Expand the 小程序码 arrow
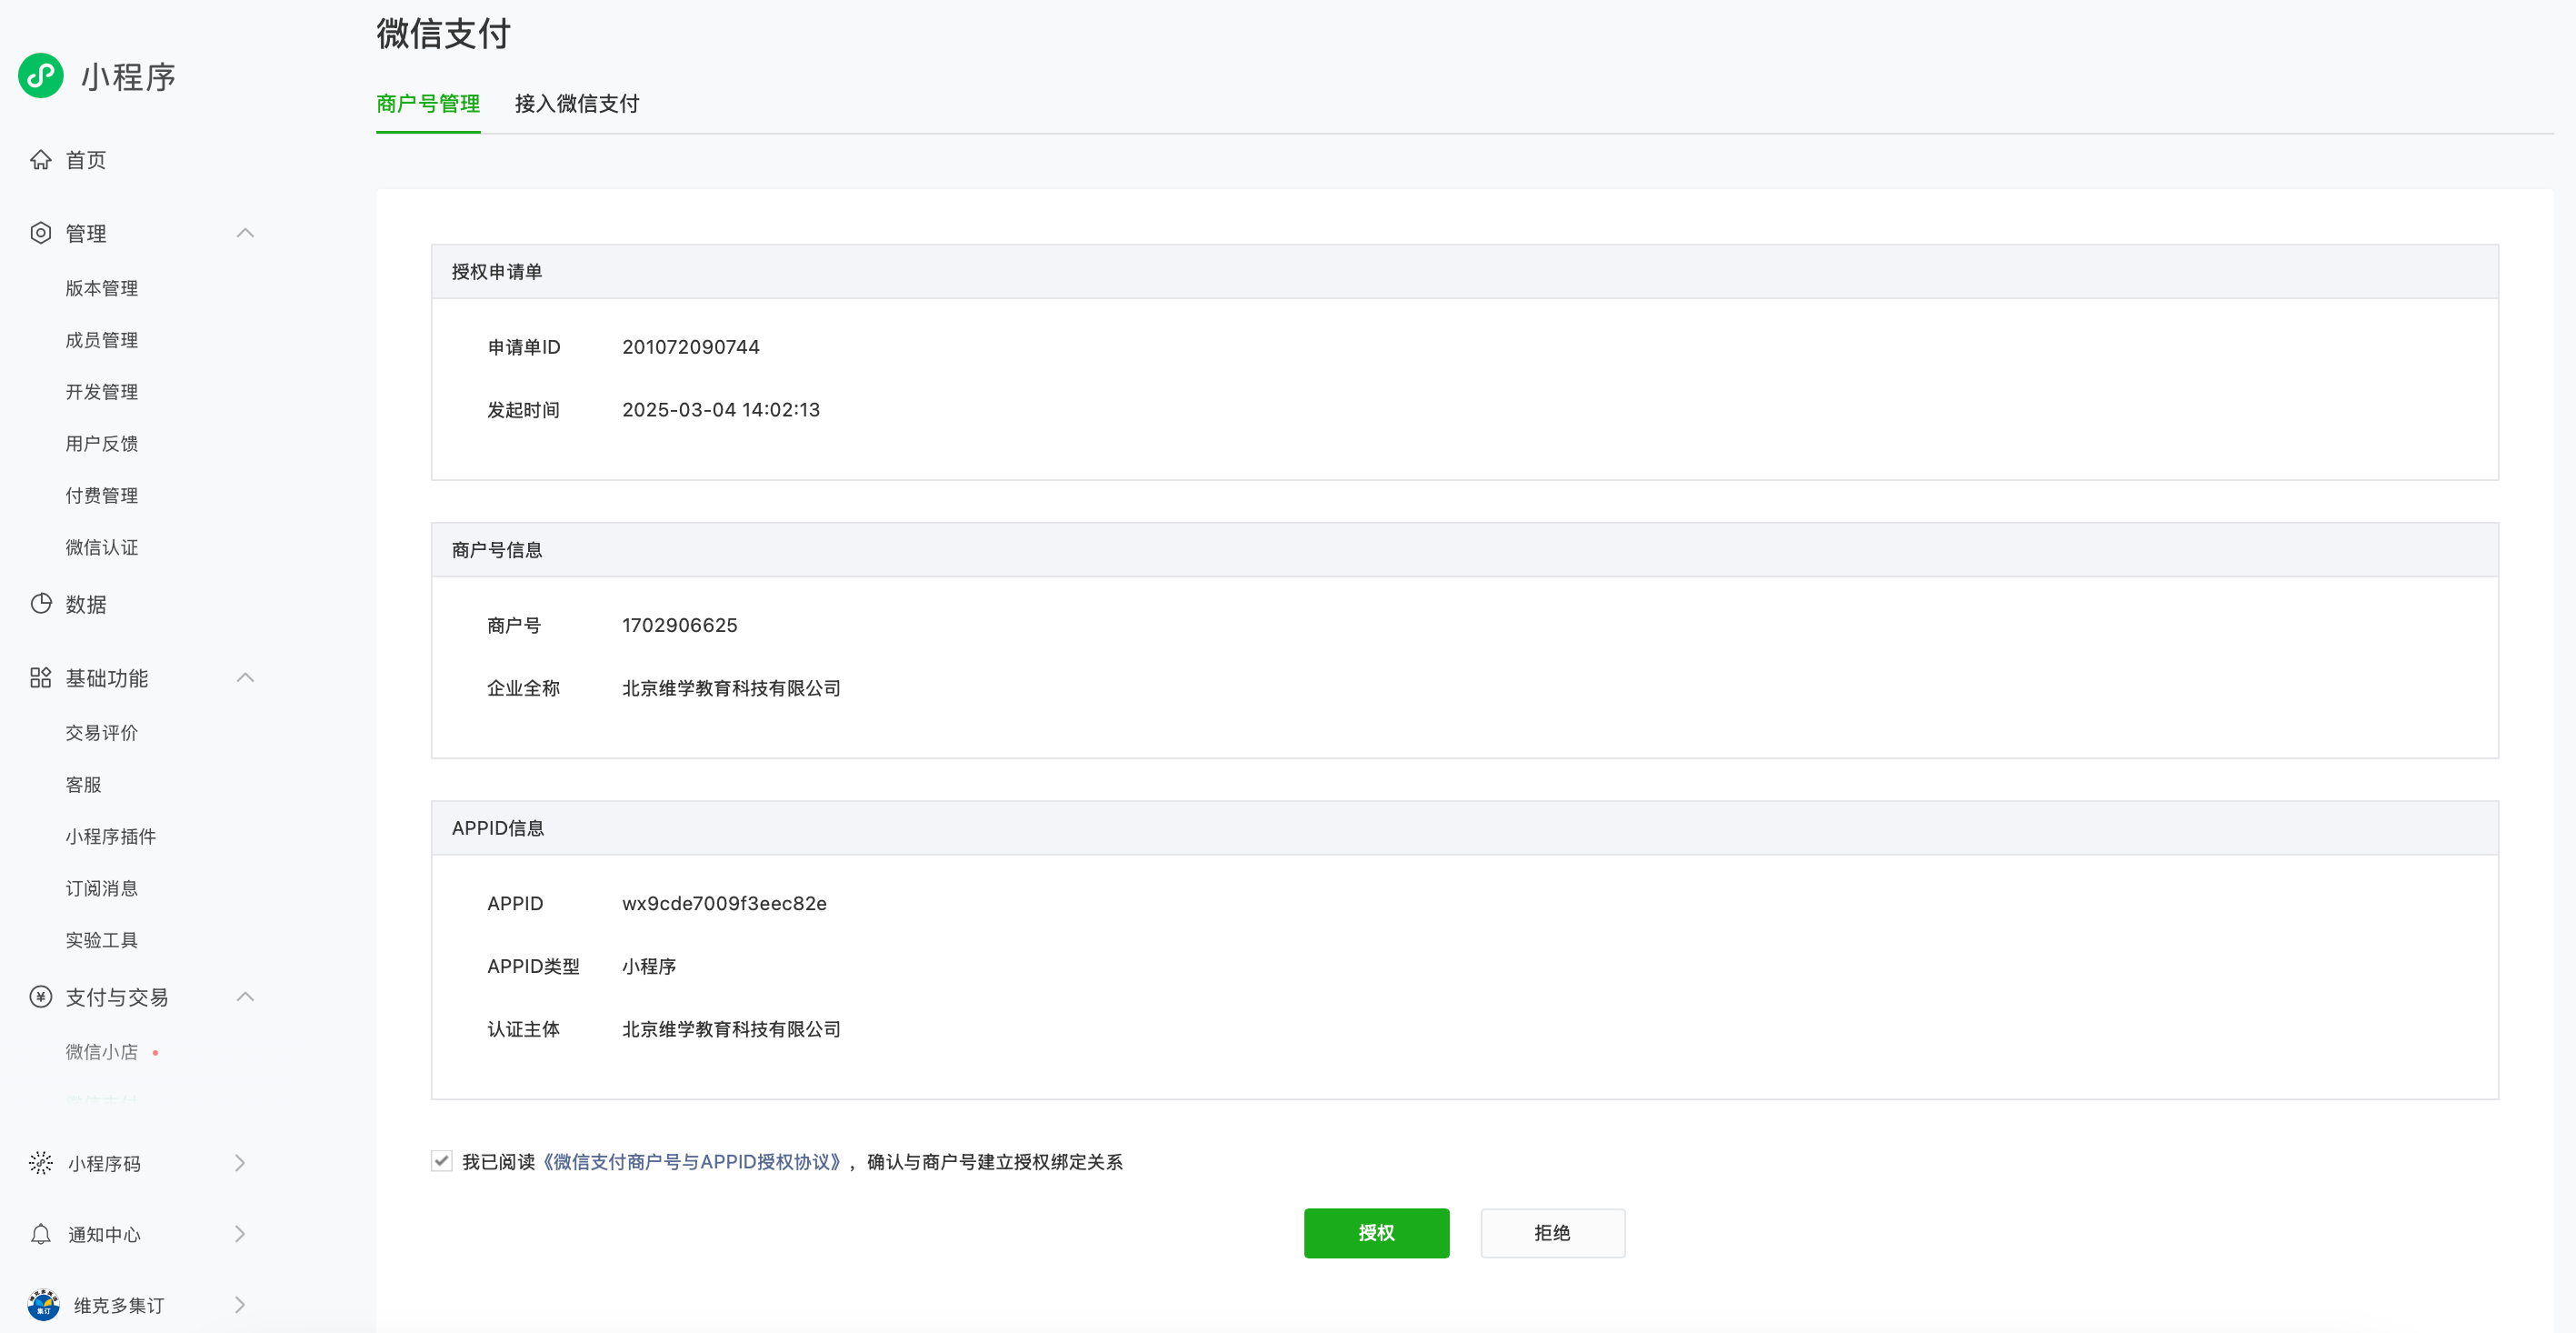 pos(240,1163)
